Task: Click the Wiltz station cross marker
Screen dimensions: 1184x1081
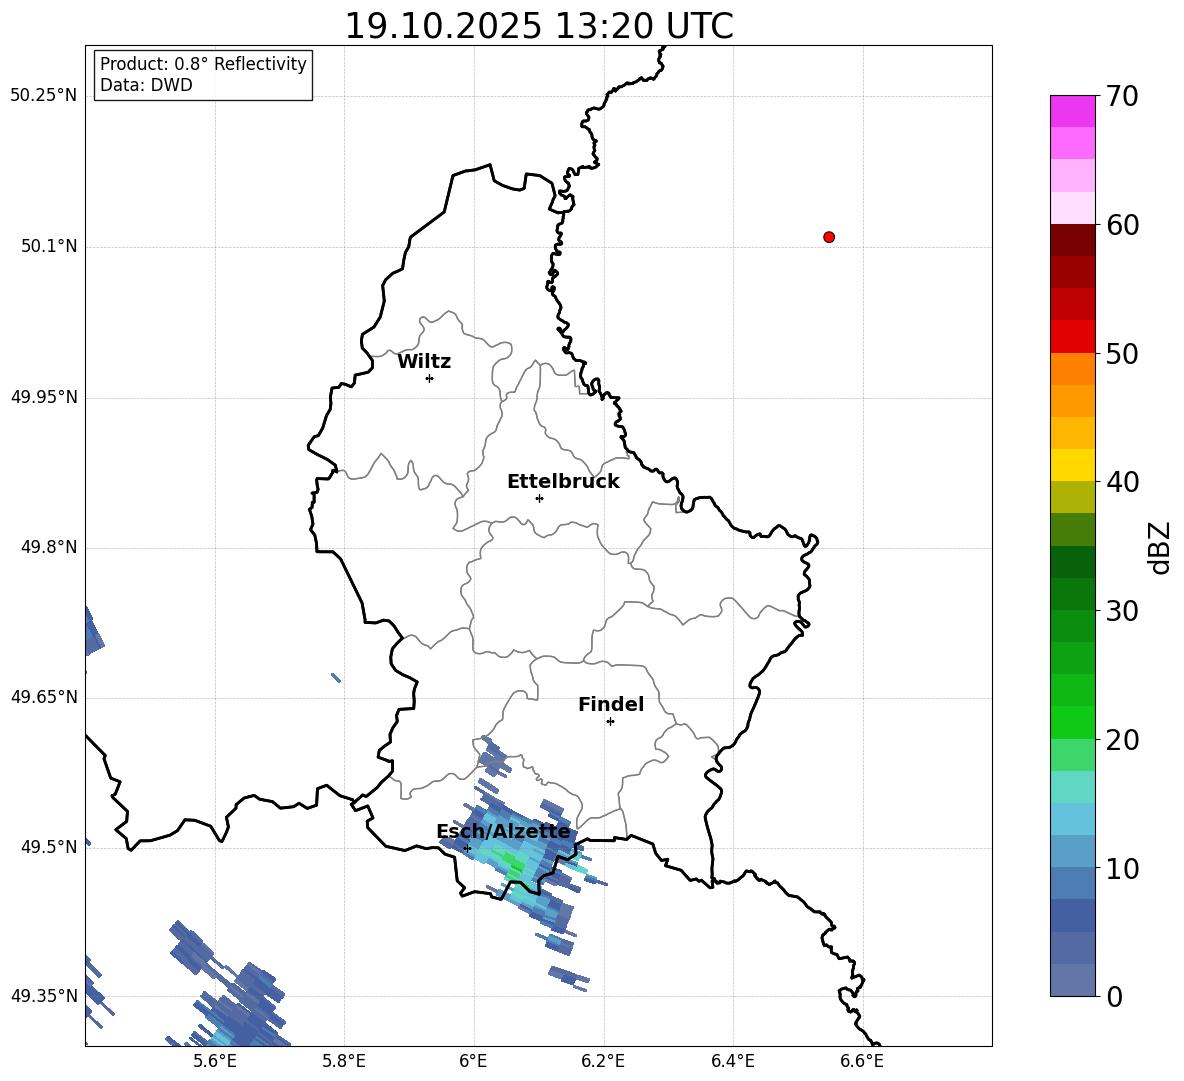Action: 429,378
